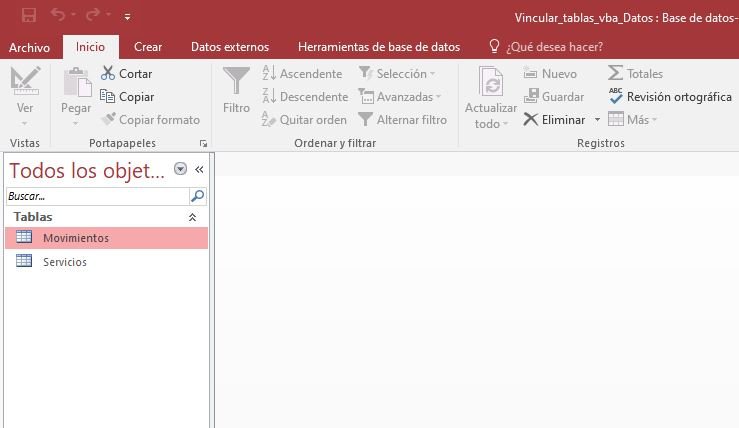Expand the Eliminar dropdown arrow

(597, 120)
